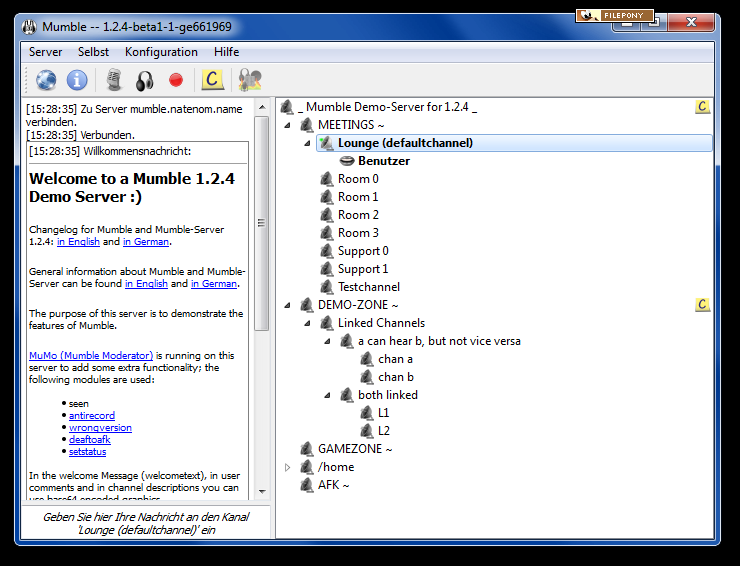Click the FilePony badge in the title bar
This screenshot has width=740, height=566.
[615, 16]
